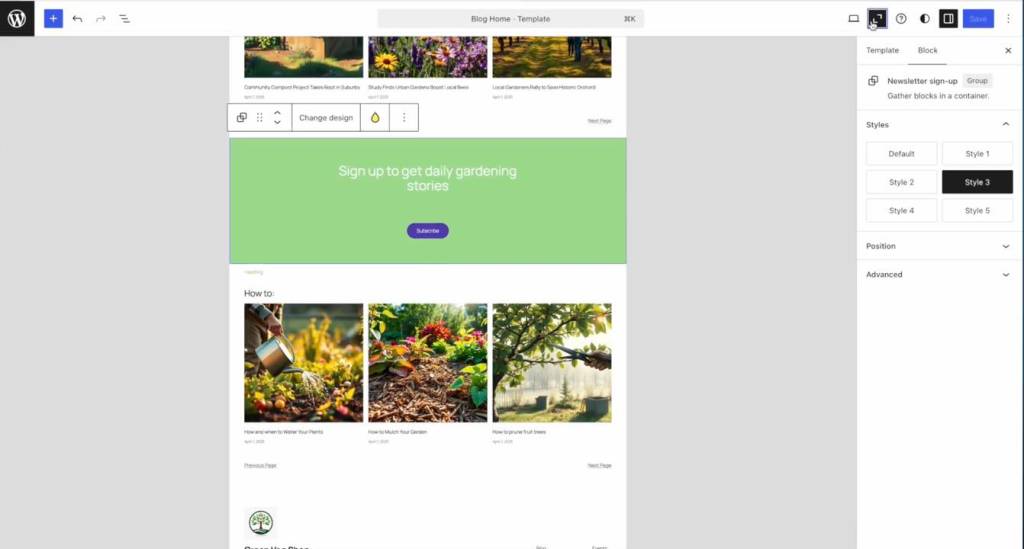Open block toolbar more options
The height and width of the screenshot is (549, 1024).
(x=404, y=118)
